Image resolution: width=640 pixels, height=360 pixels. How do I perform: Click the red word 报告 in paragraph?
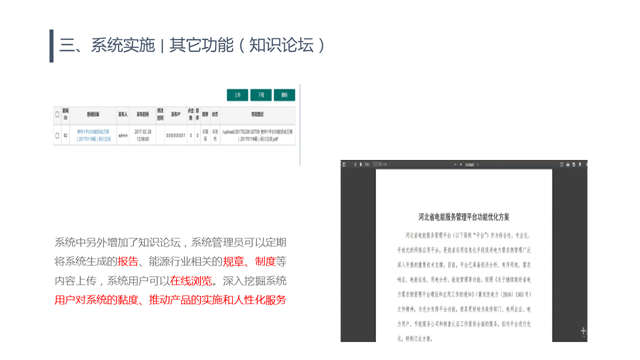coord(128,262)
